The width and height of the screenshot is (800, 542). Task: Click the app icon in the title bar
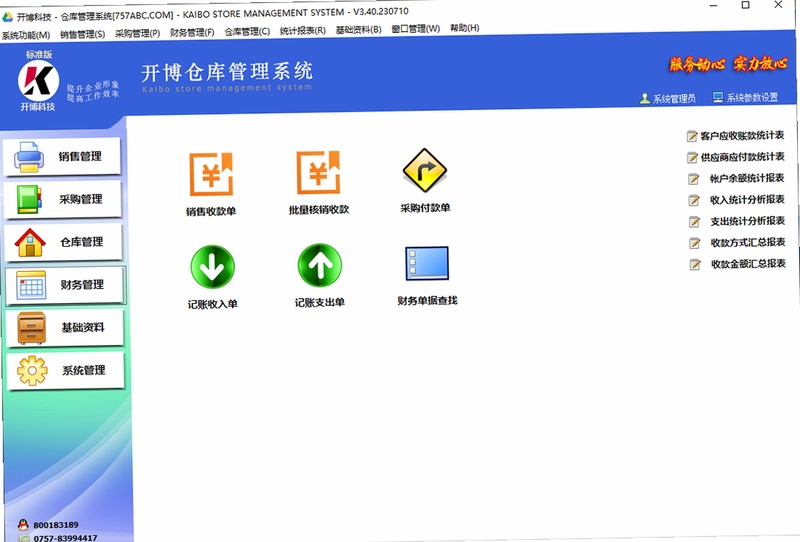pyautogui.click(x=7, y=17)
